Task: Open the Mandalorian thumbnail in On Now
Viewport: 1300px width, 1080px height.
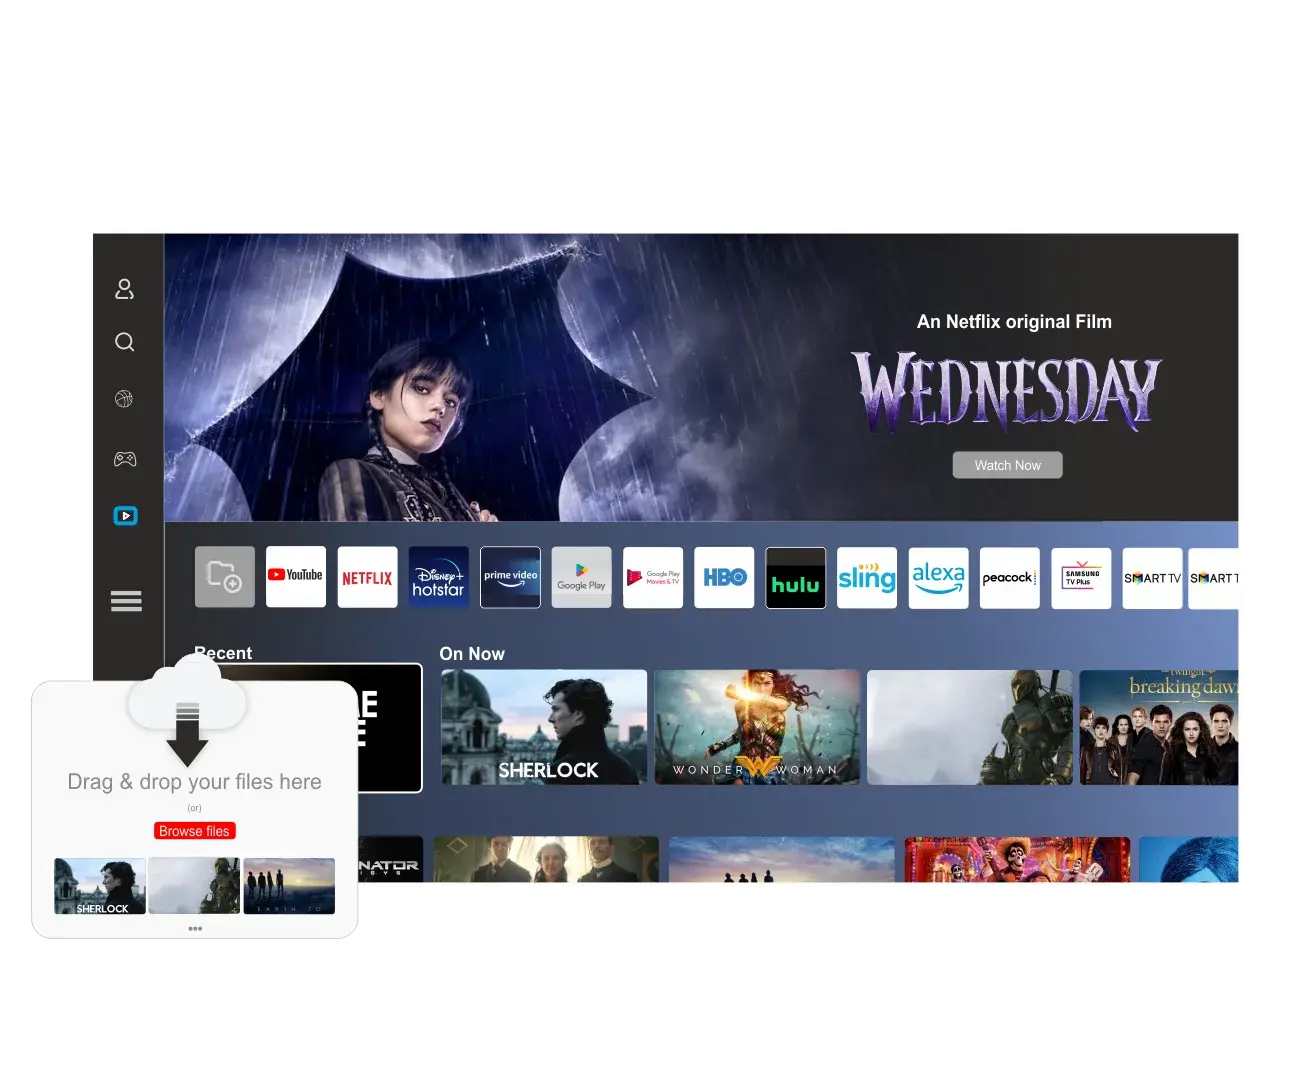Action: coord(970,727)
